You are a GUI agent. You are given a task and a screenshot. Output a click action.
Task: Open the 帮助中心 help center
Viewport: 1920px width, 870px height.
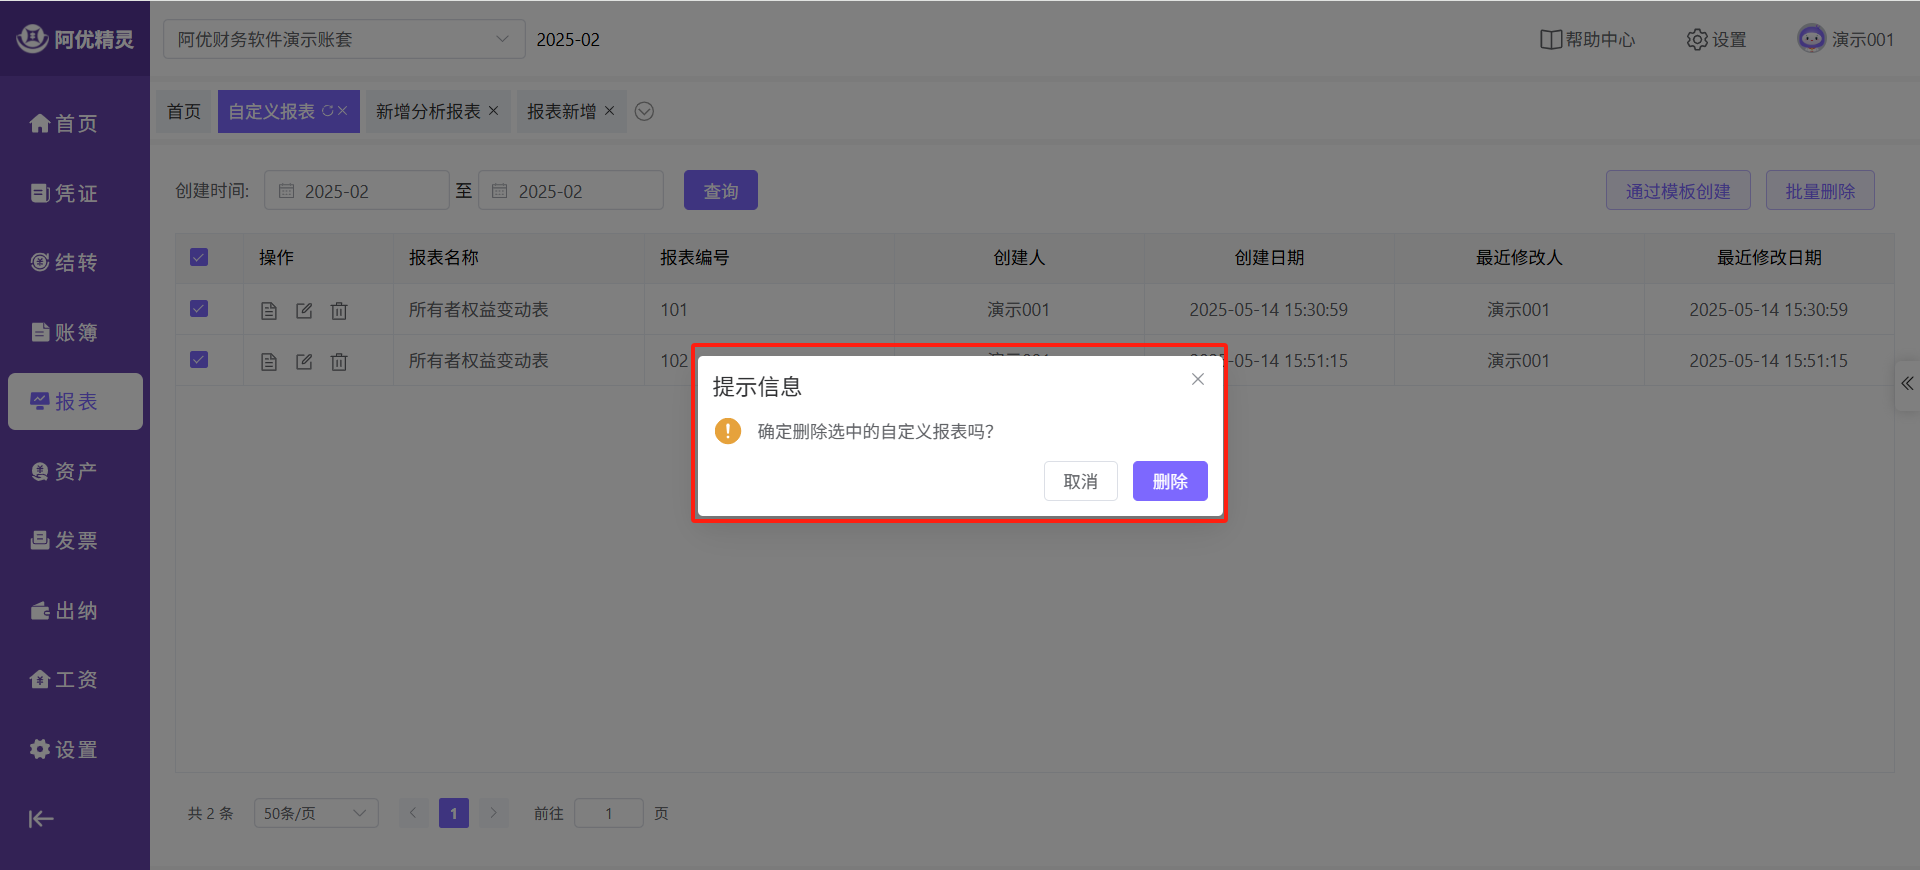tap(1587, 40)
